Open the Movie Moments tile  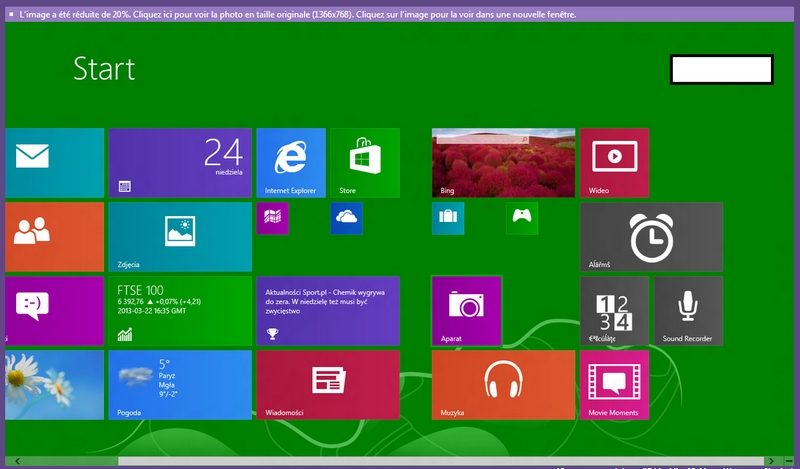(614, 384)
